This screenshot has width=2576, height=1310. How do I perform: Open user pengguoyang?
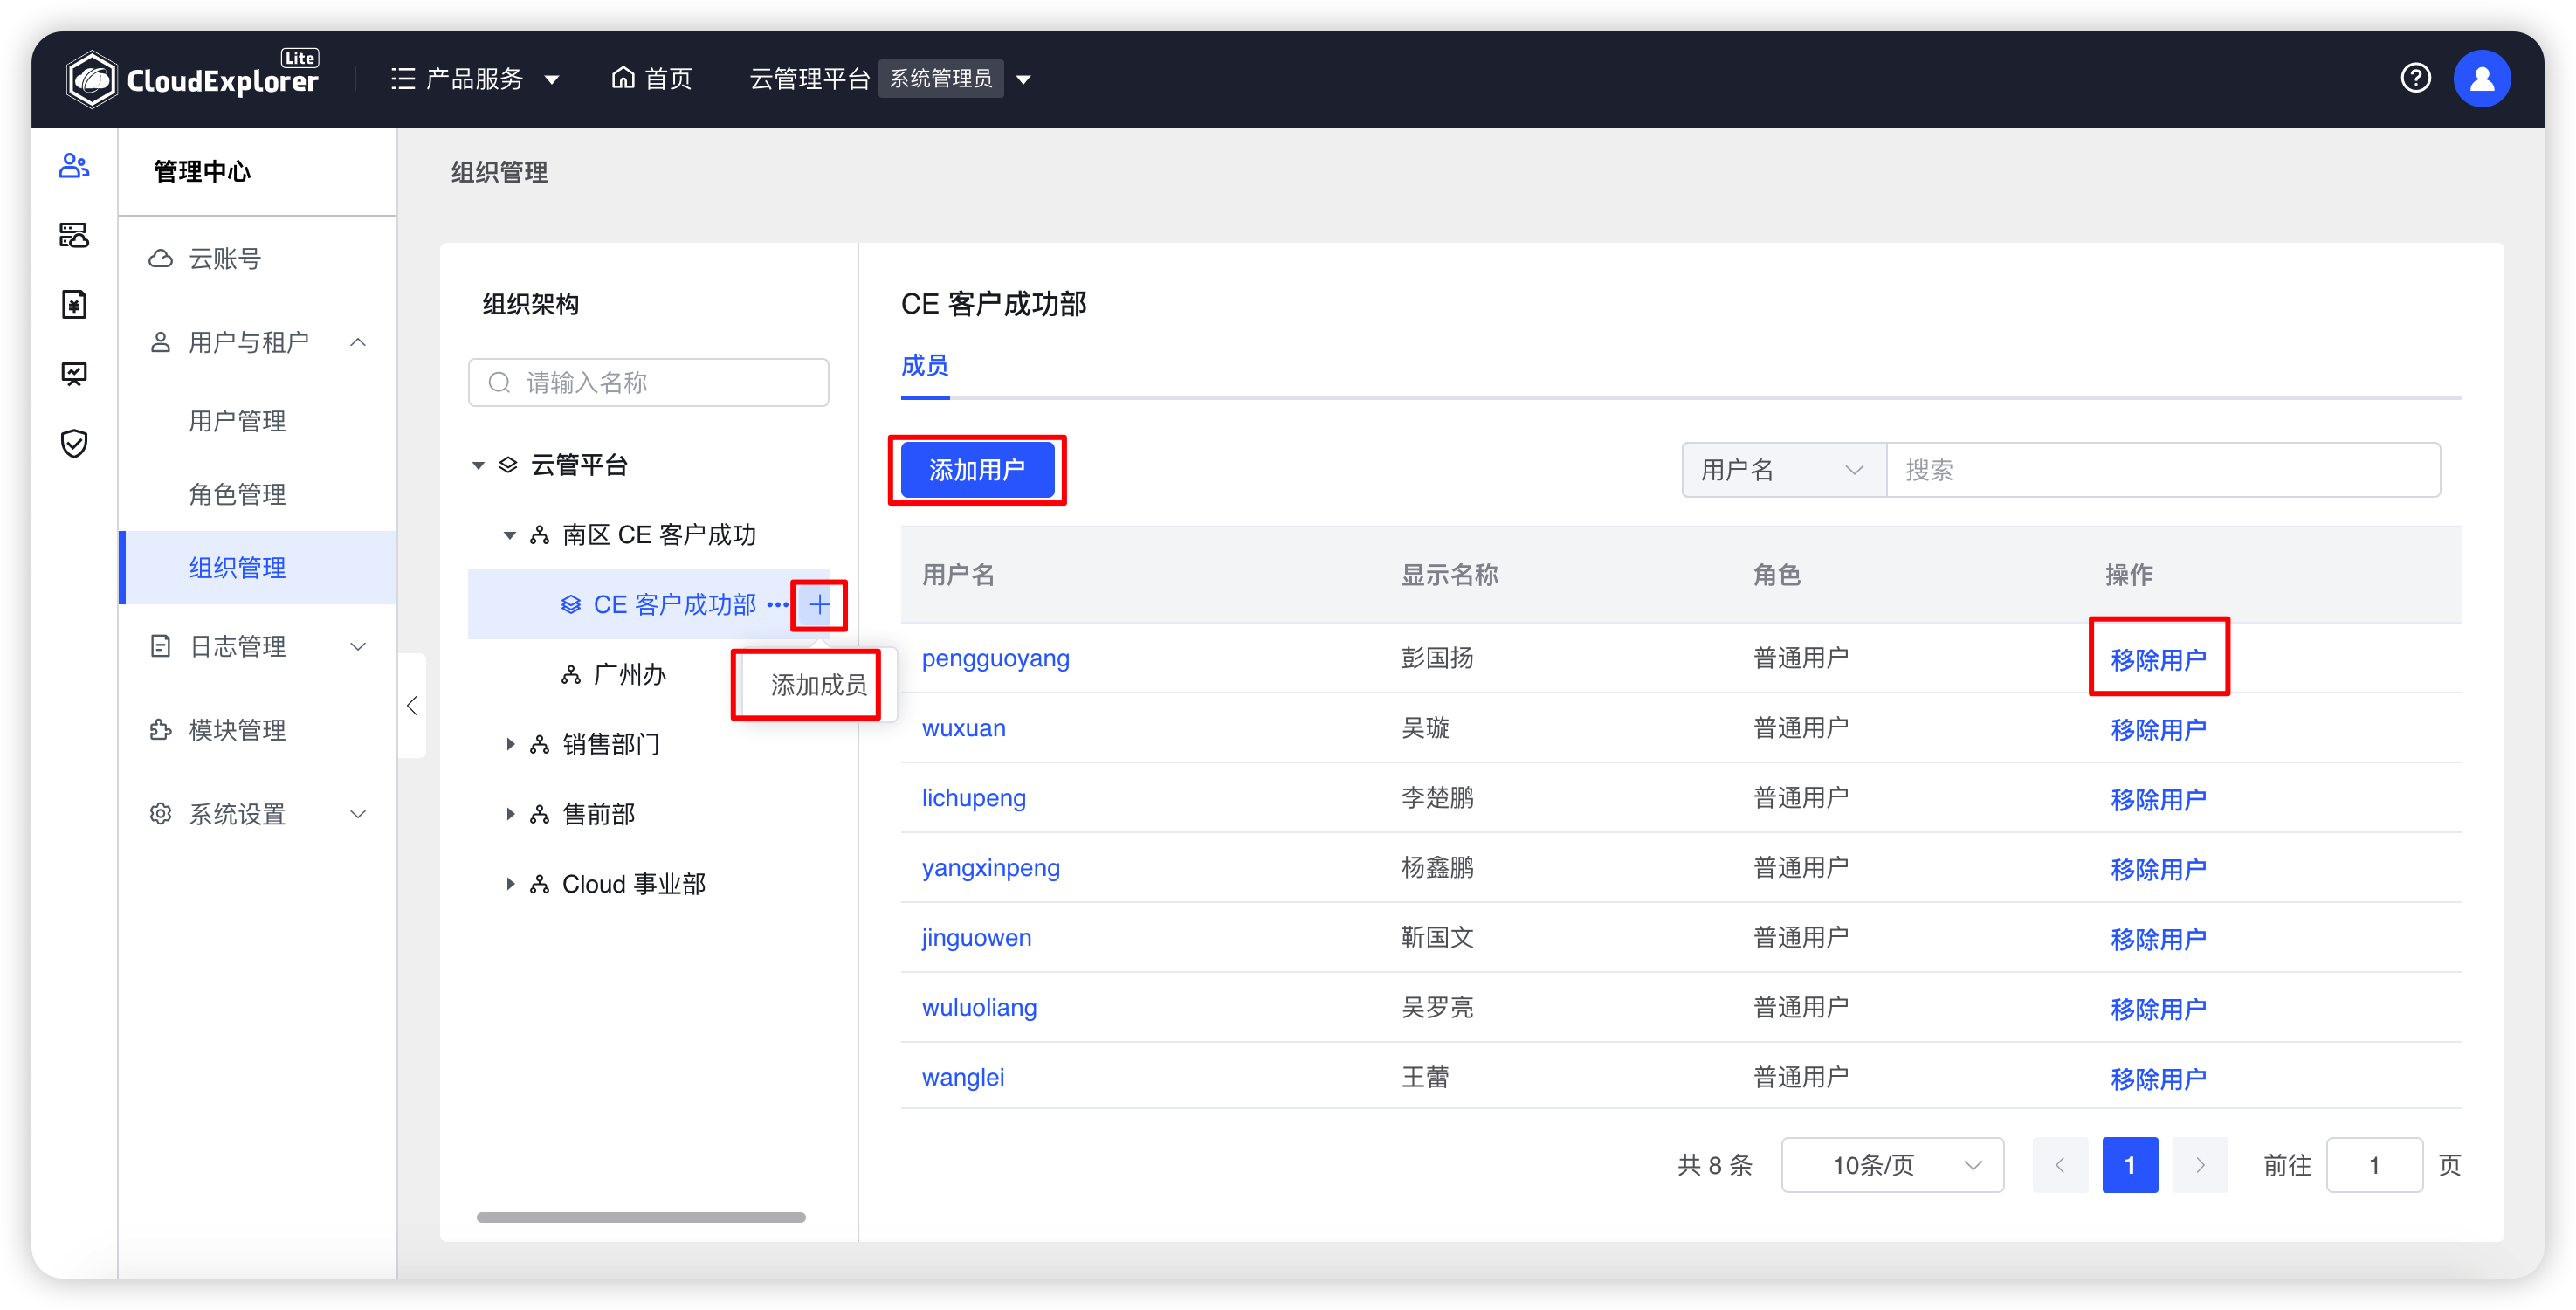[x=995, y=658]
